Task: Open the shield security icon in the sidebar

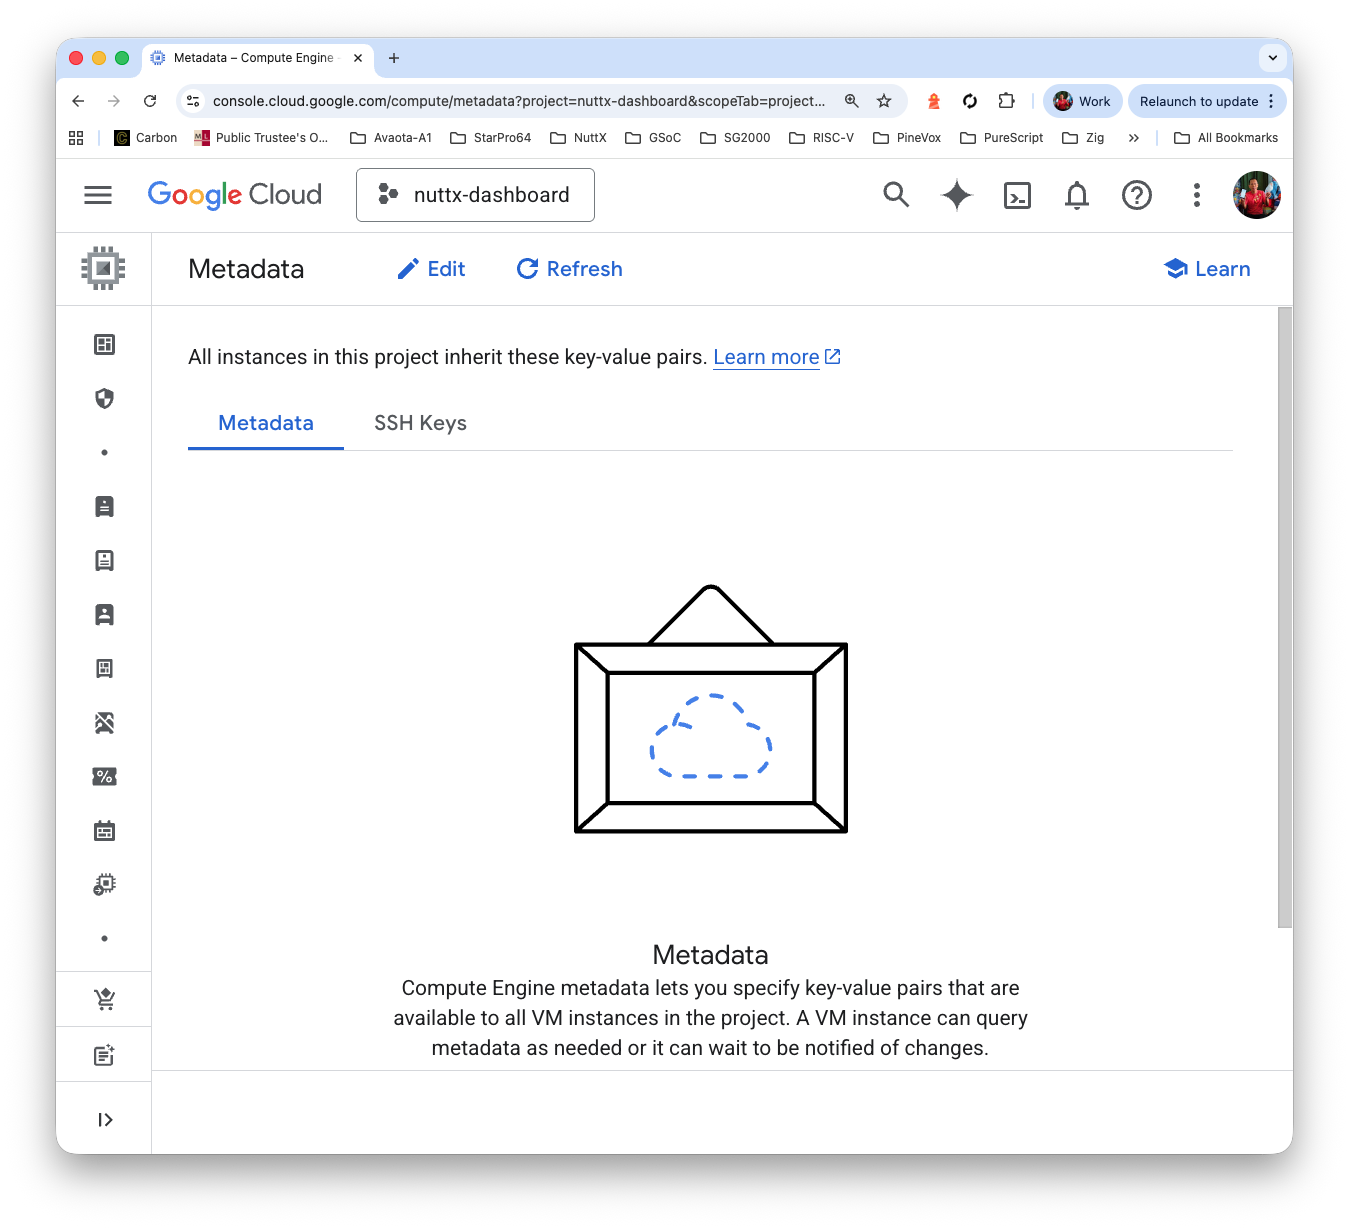Action: coord(104,398)
